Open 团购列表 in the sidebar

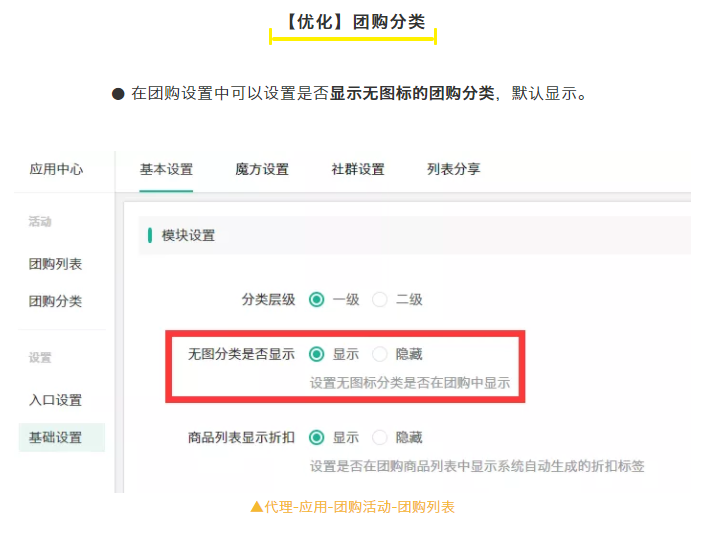[x=55, y=264]
